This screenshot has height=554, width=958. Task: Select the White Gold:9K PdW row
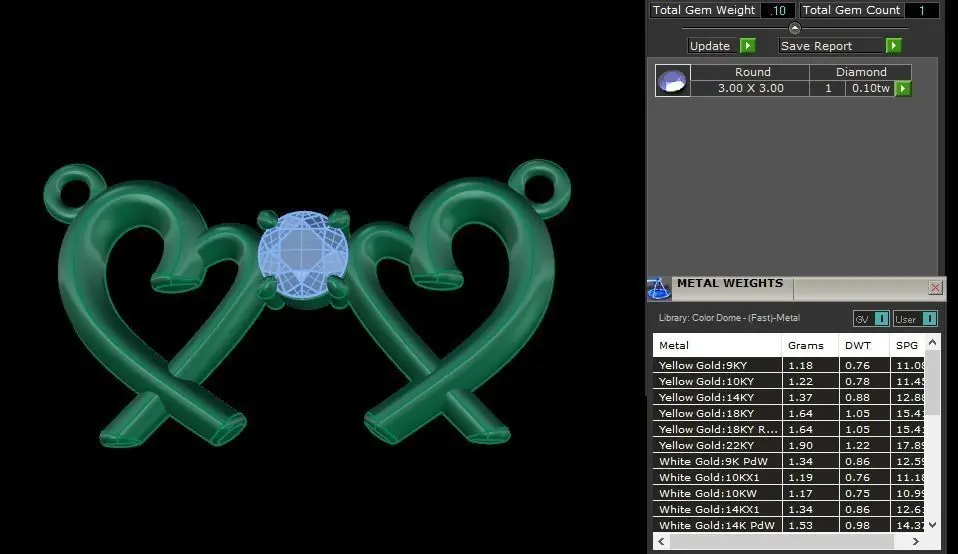pyautogui.click(x=788, y=461)
